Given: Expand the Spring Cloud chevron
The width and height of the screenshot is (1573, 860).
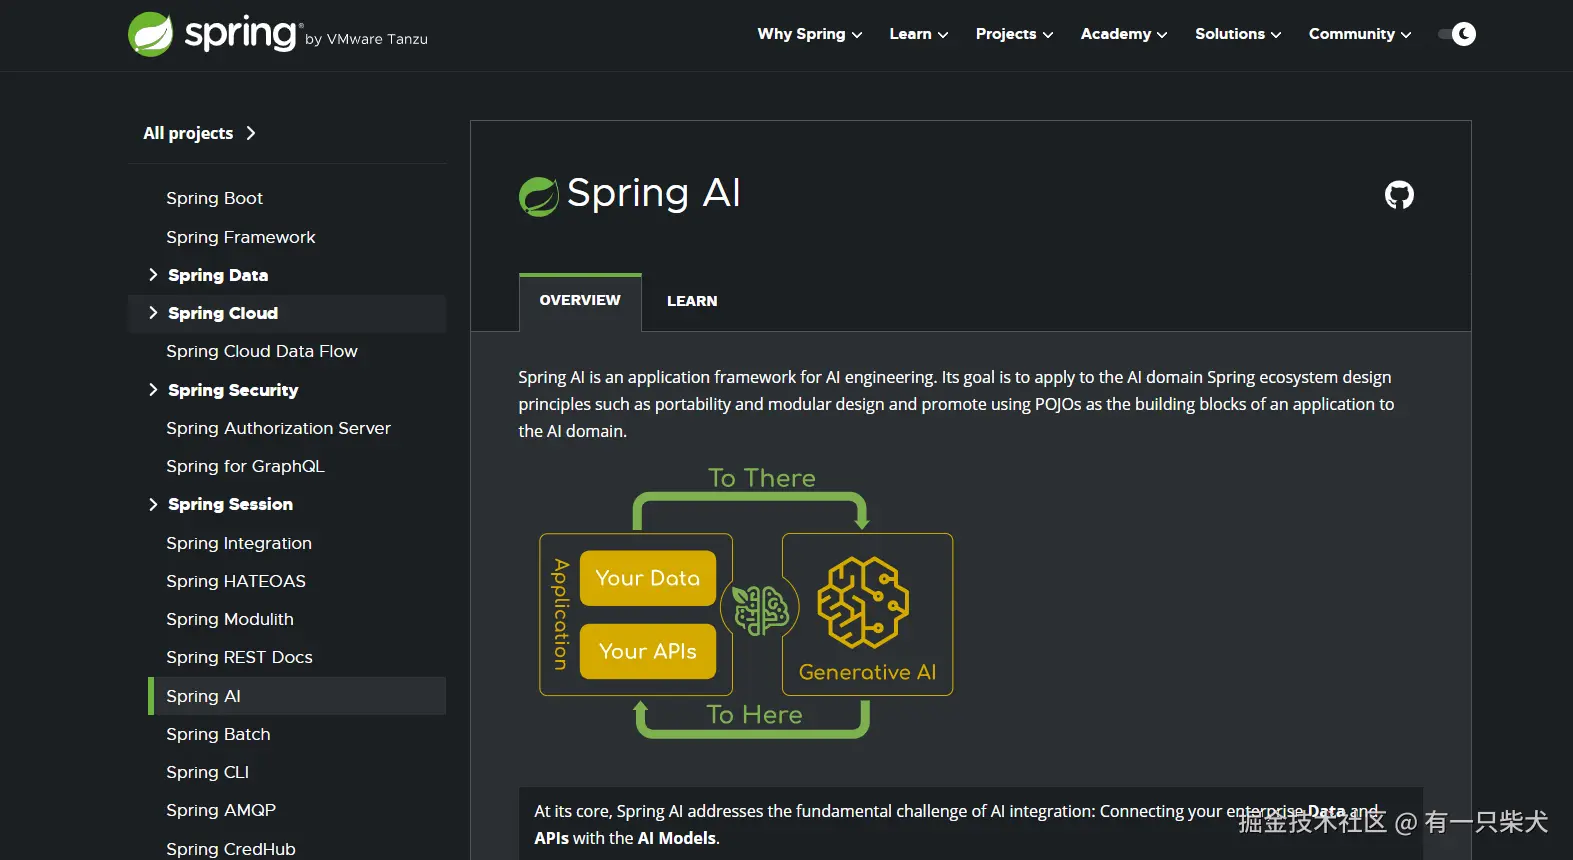Looking at the screenshot, I should (x=153, y=313).
